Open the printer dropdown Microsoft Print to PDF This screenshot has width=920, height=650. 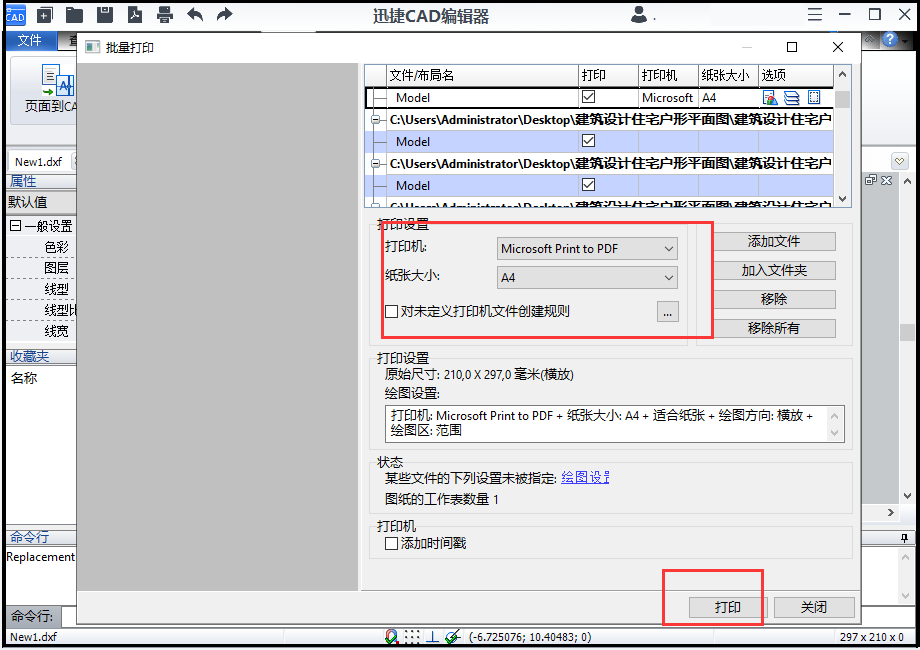(587, 249)
